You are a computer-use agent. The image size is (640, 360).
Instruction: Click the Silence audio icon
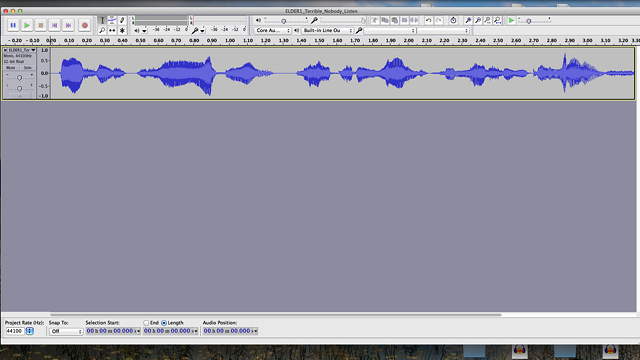point(414,20)
